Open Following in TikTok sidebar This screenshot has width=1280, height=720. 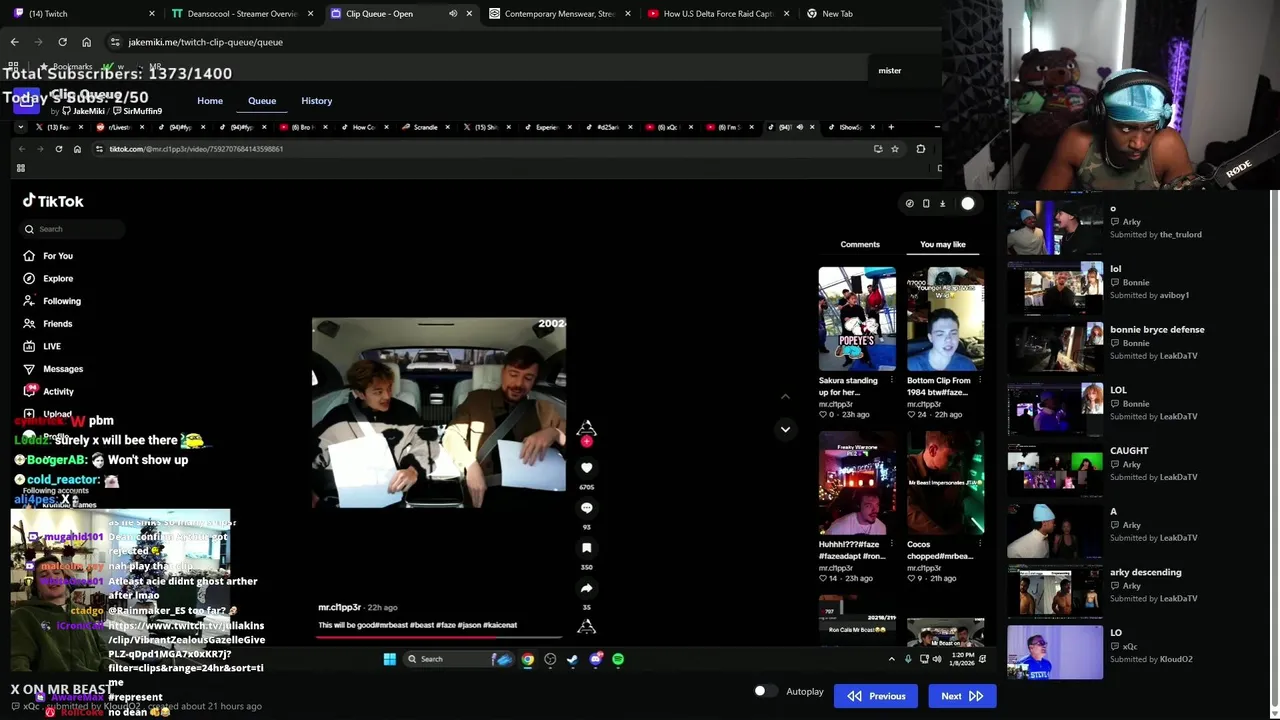[53, 301]
